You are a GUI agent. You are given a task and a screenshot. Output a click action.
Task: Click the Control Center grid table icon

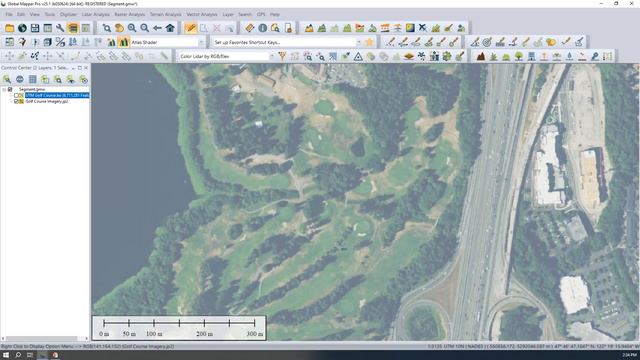[x=32, y=79]
